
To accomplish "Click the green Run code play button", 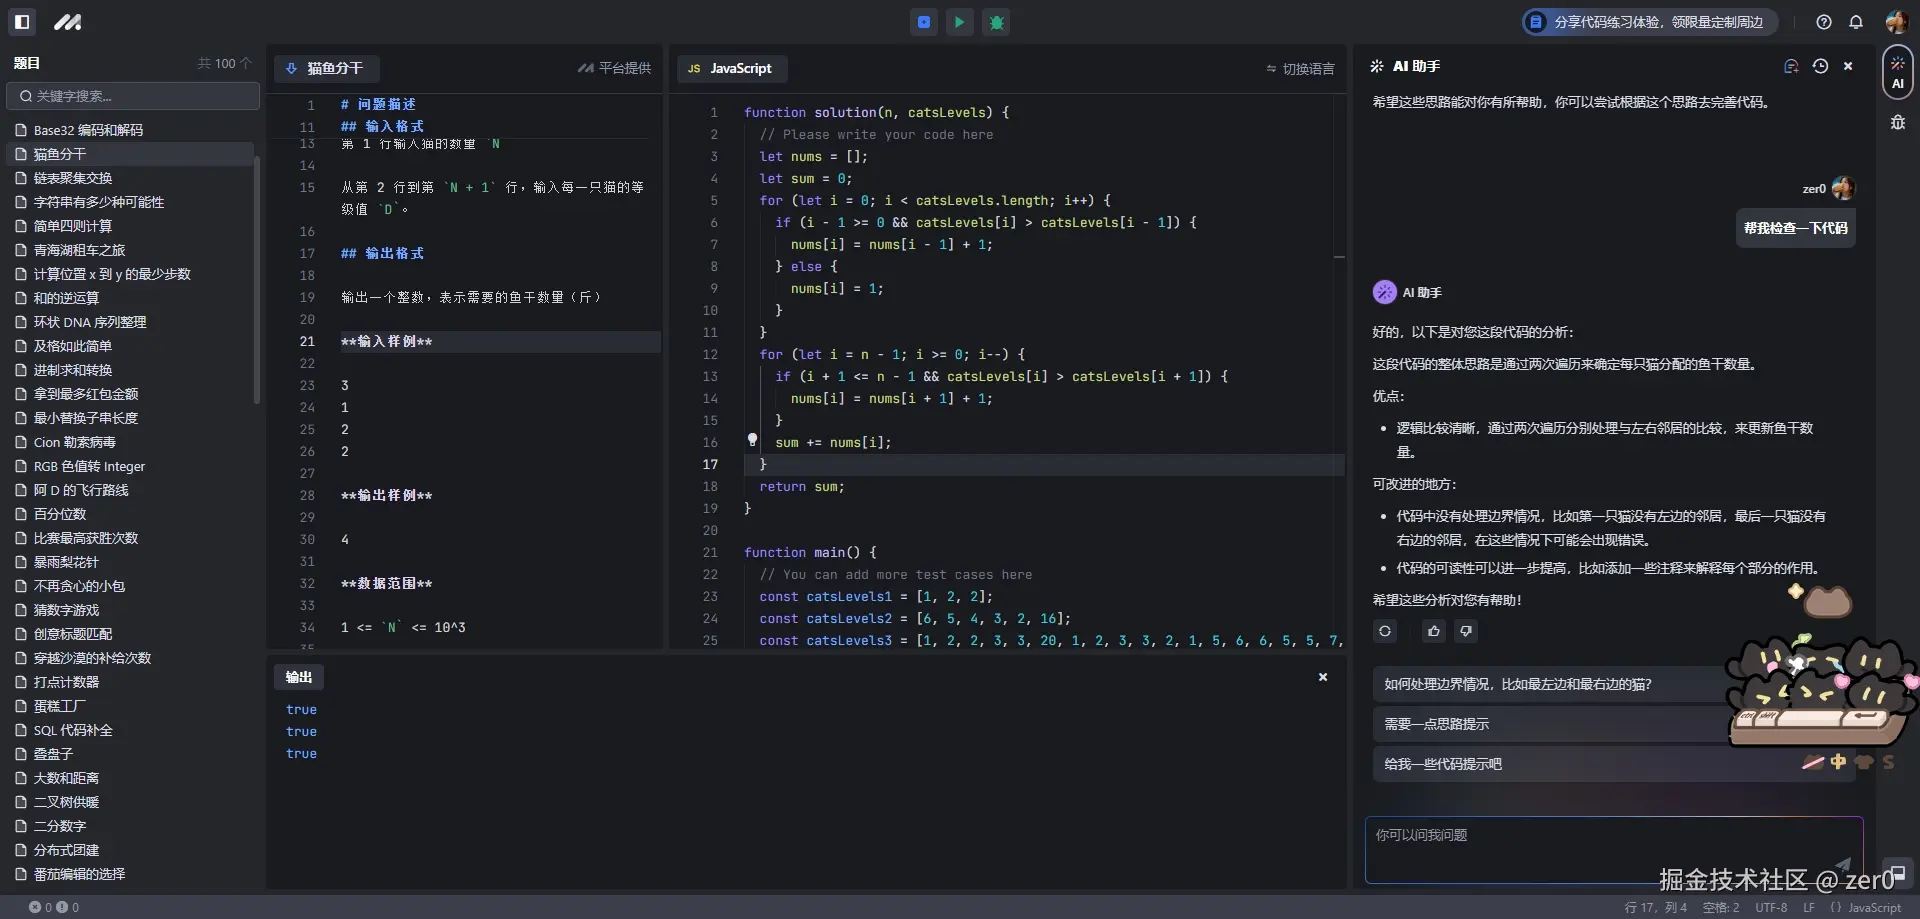I will click(x=960, y=22).
